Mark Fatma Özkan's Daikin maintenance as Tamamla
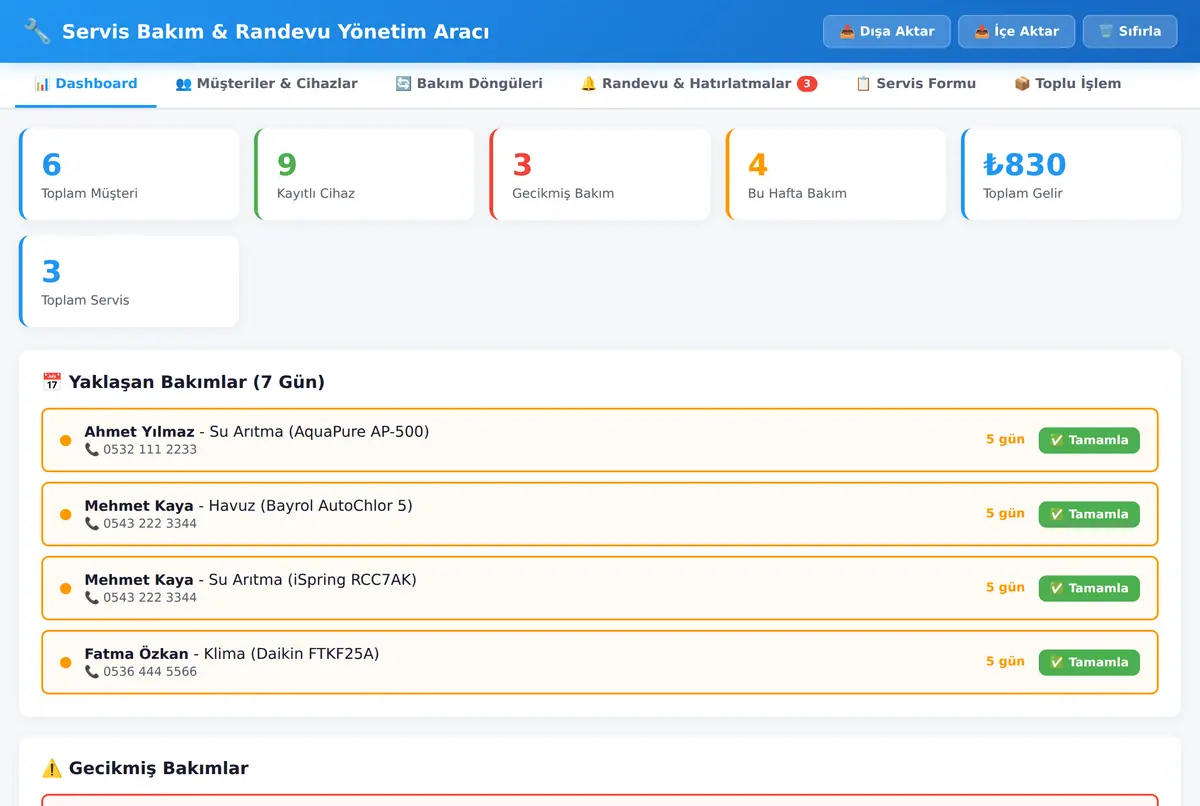Screen dimensions: 1200x806 (x=1089, y=662)
